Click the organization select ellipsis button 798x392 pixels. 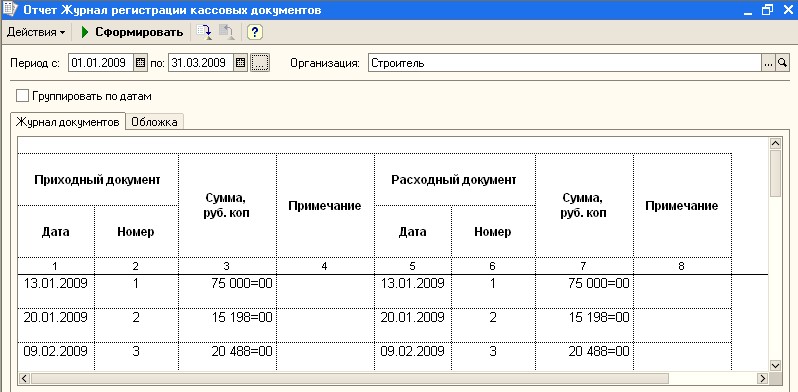tap(768, 63)
